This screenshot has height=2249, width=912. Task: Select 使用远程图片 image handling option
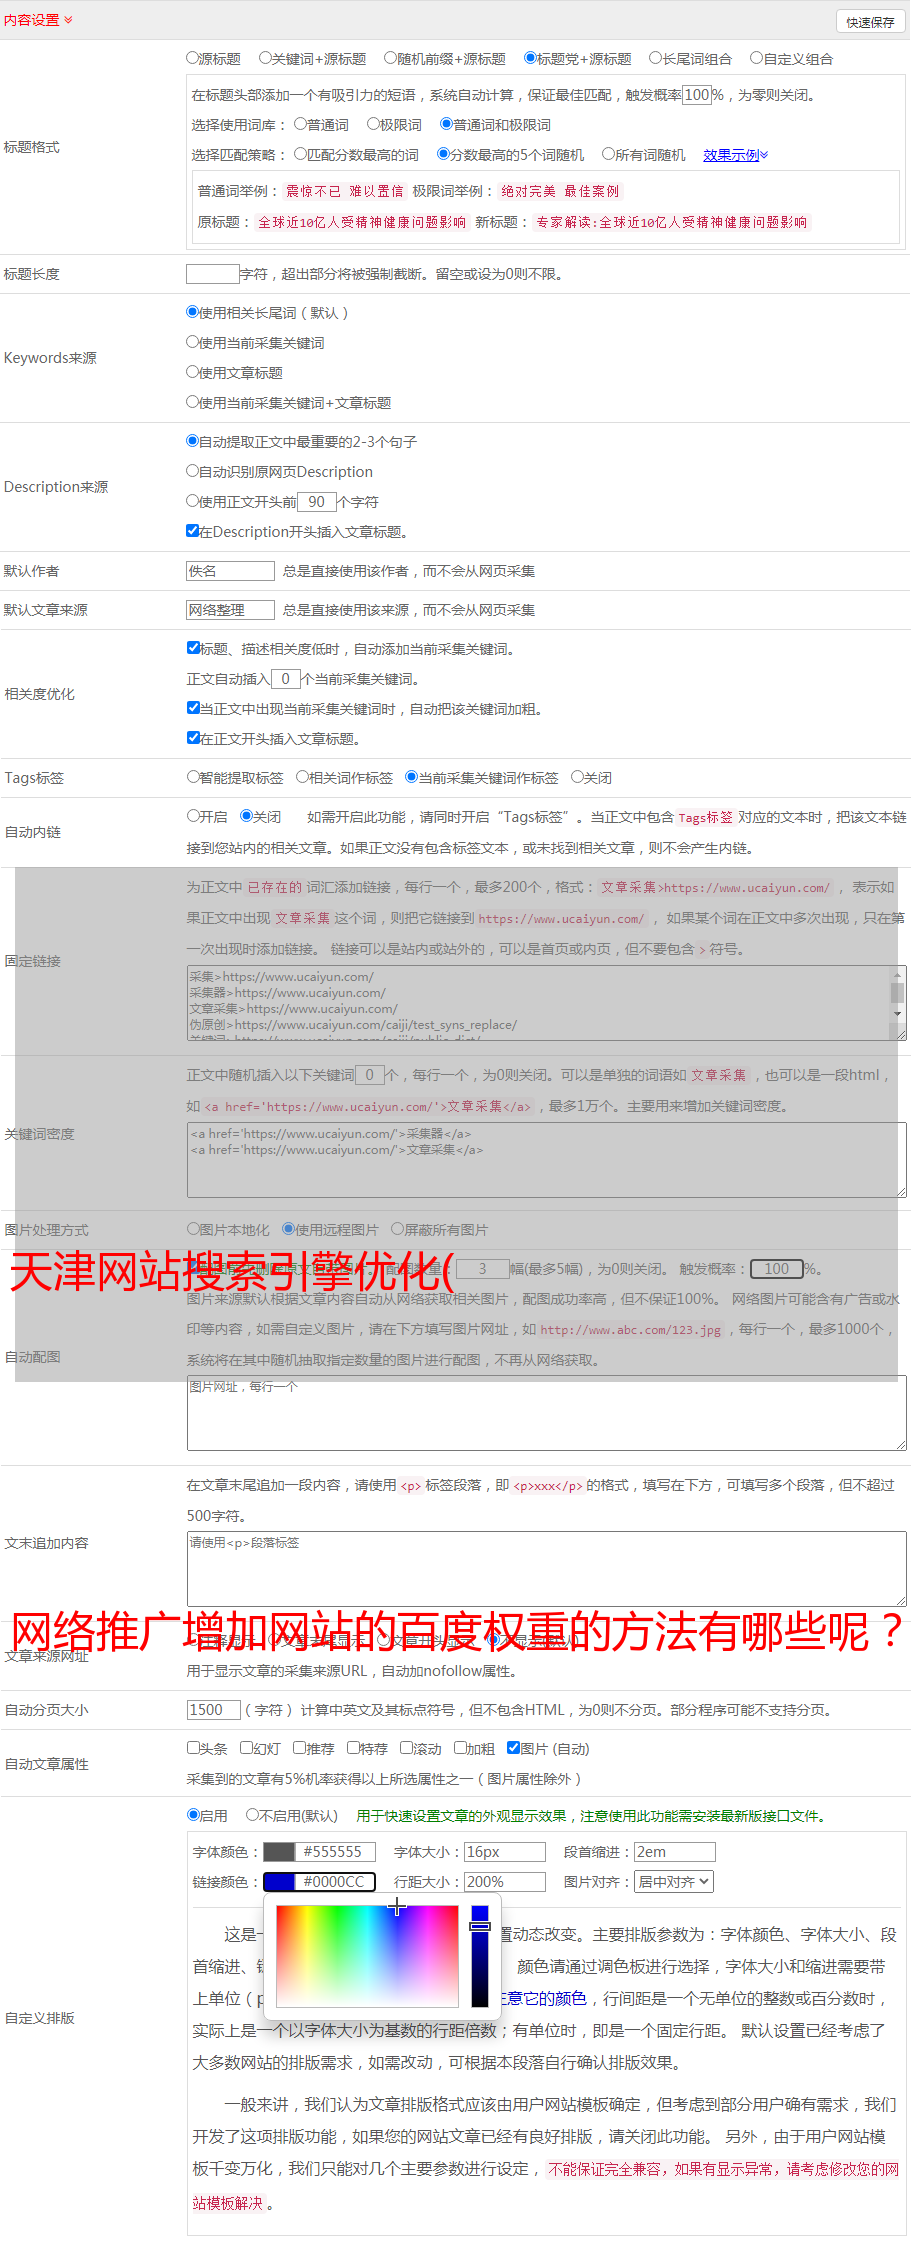tap(288, 1229)
